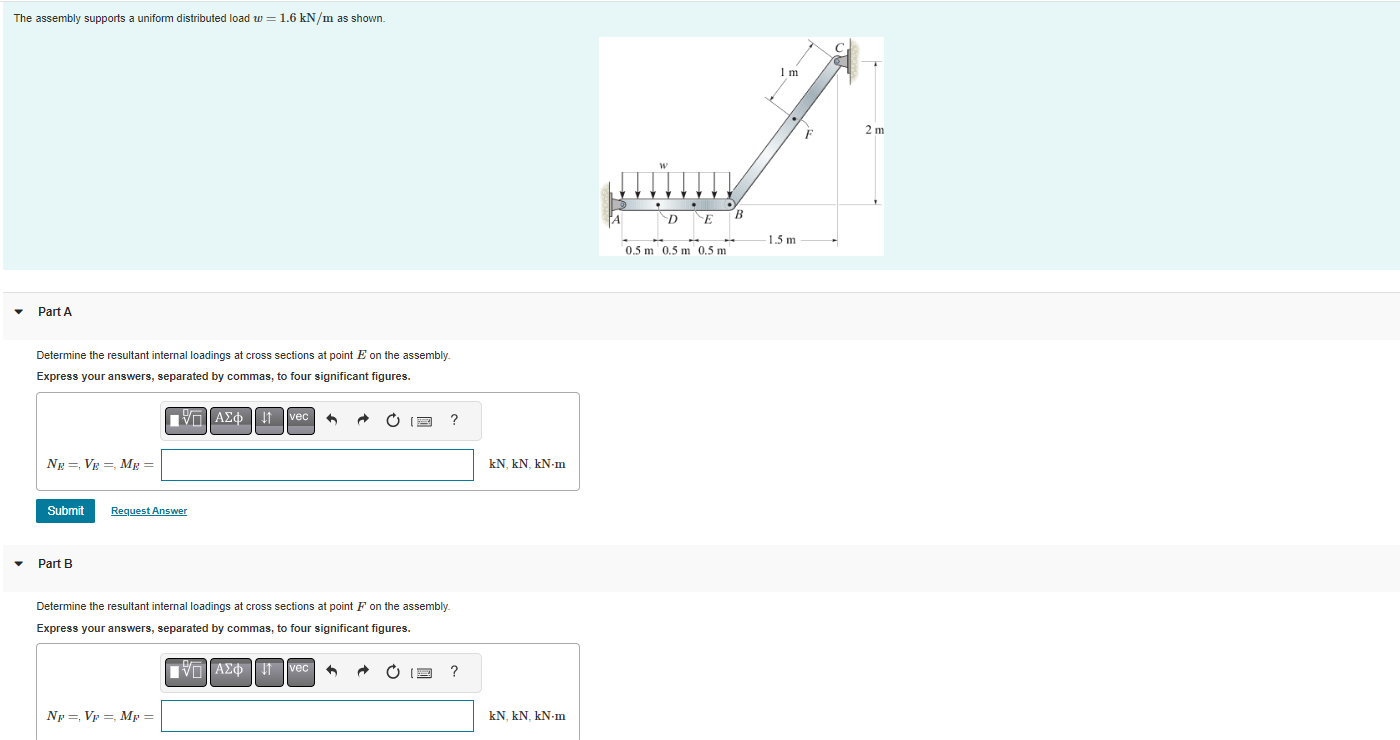Undo input using Part B toolbar

[x=331, y=672]
